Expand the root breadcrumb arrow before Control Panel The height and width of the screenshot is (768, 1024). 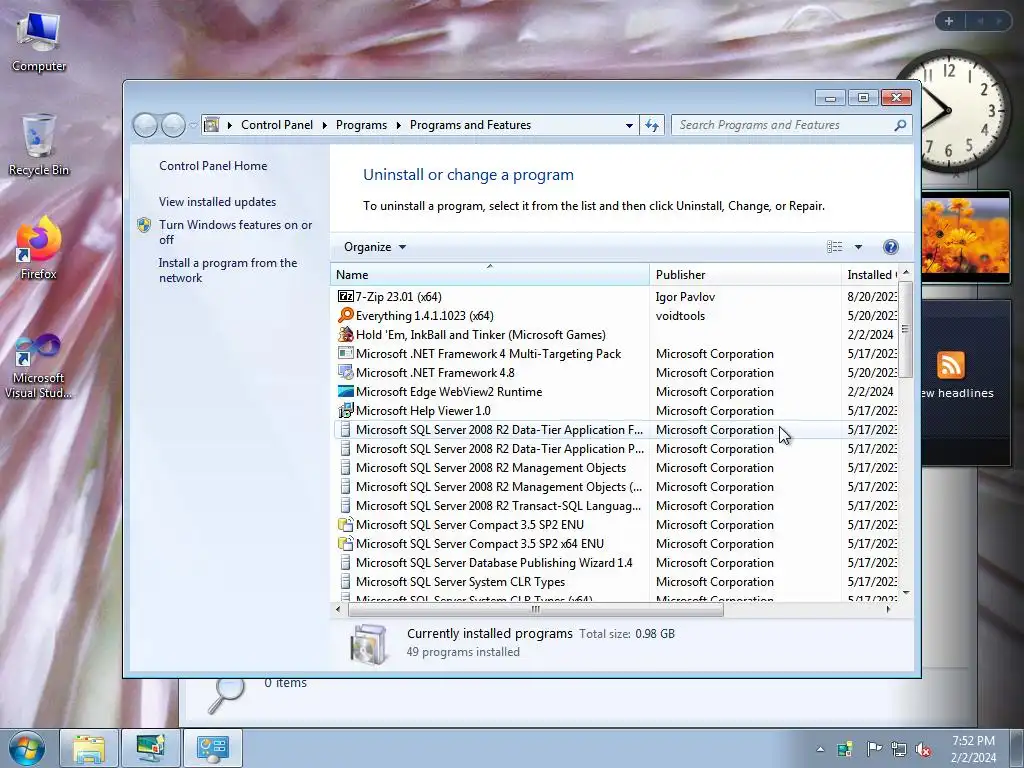coord(230,125)
